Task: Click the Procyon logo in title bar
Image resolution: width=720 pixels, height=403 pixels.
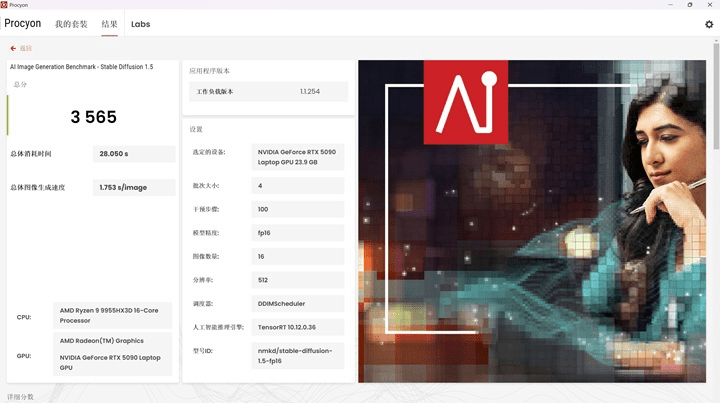Action: (x=4, y=5)
